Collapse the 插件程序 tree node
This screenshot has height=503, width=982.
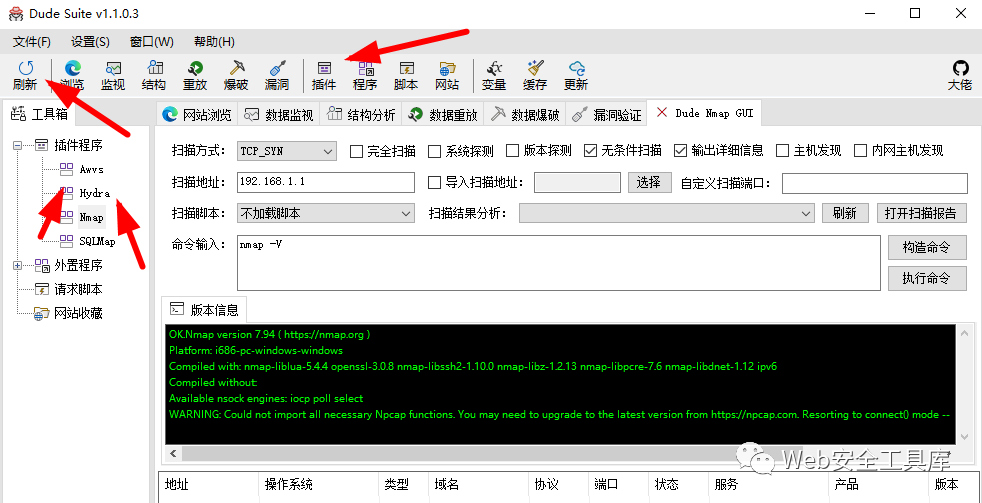tap(17, 145)
